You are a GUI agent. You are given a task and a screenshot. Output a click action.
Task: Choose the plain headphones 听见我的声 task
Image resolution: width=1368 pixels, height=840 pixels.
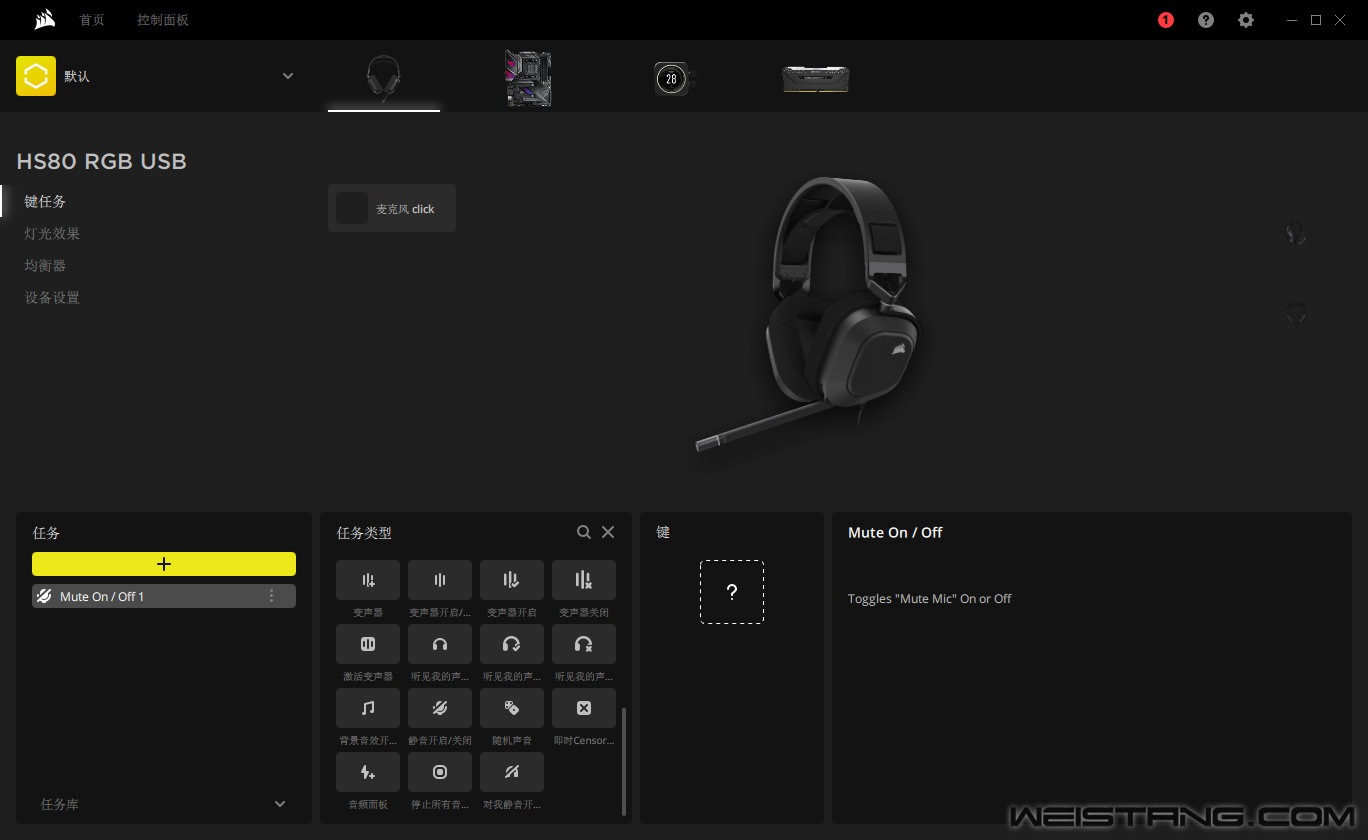click(440, 644)
